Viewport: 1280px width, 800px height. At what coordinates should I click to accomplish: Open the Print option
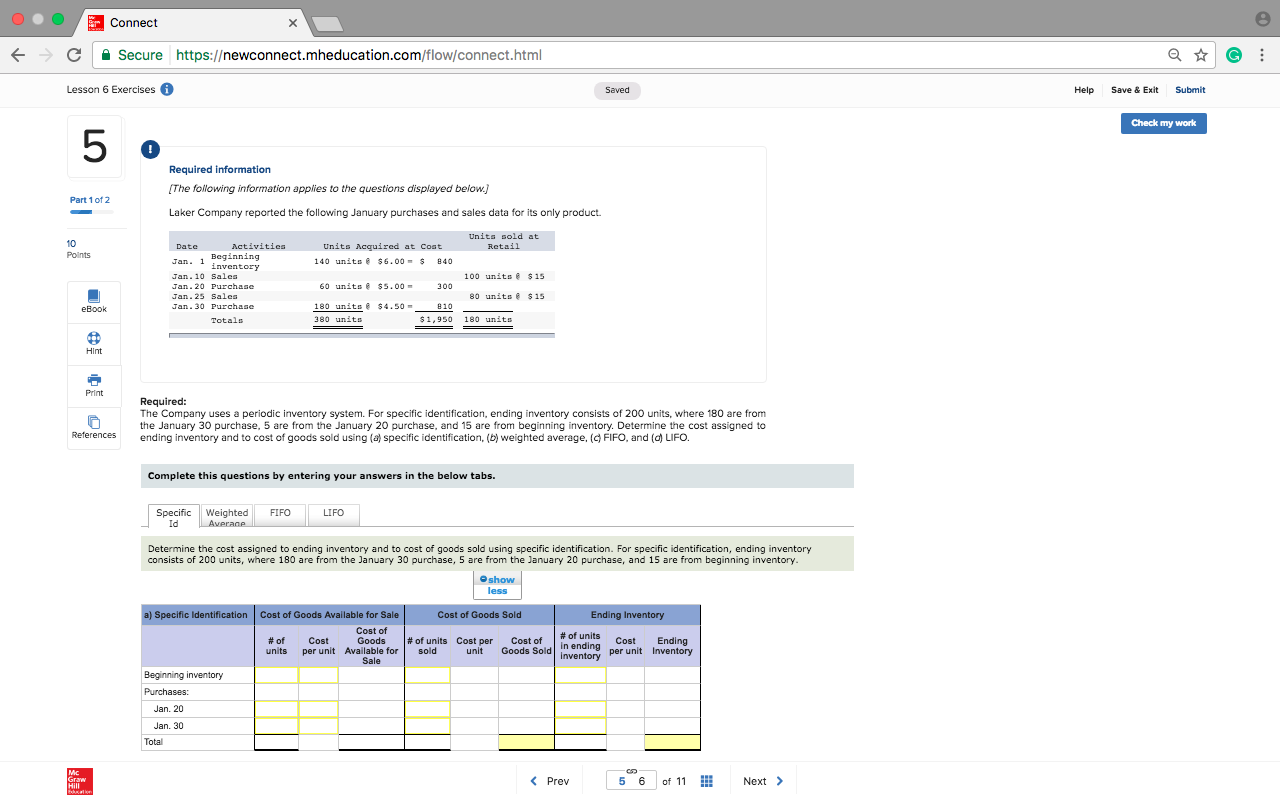93,385
